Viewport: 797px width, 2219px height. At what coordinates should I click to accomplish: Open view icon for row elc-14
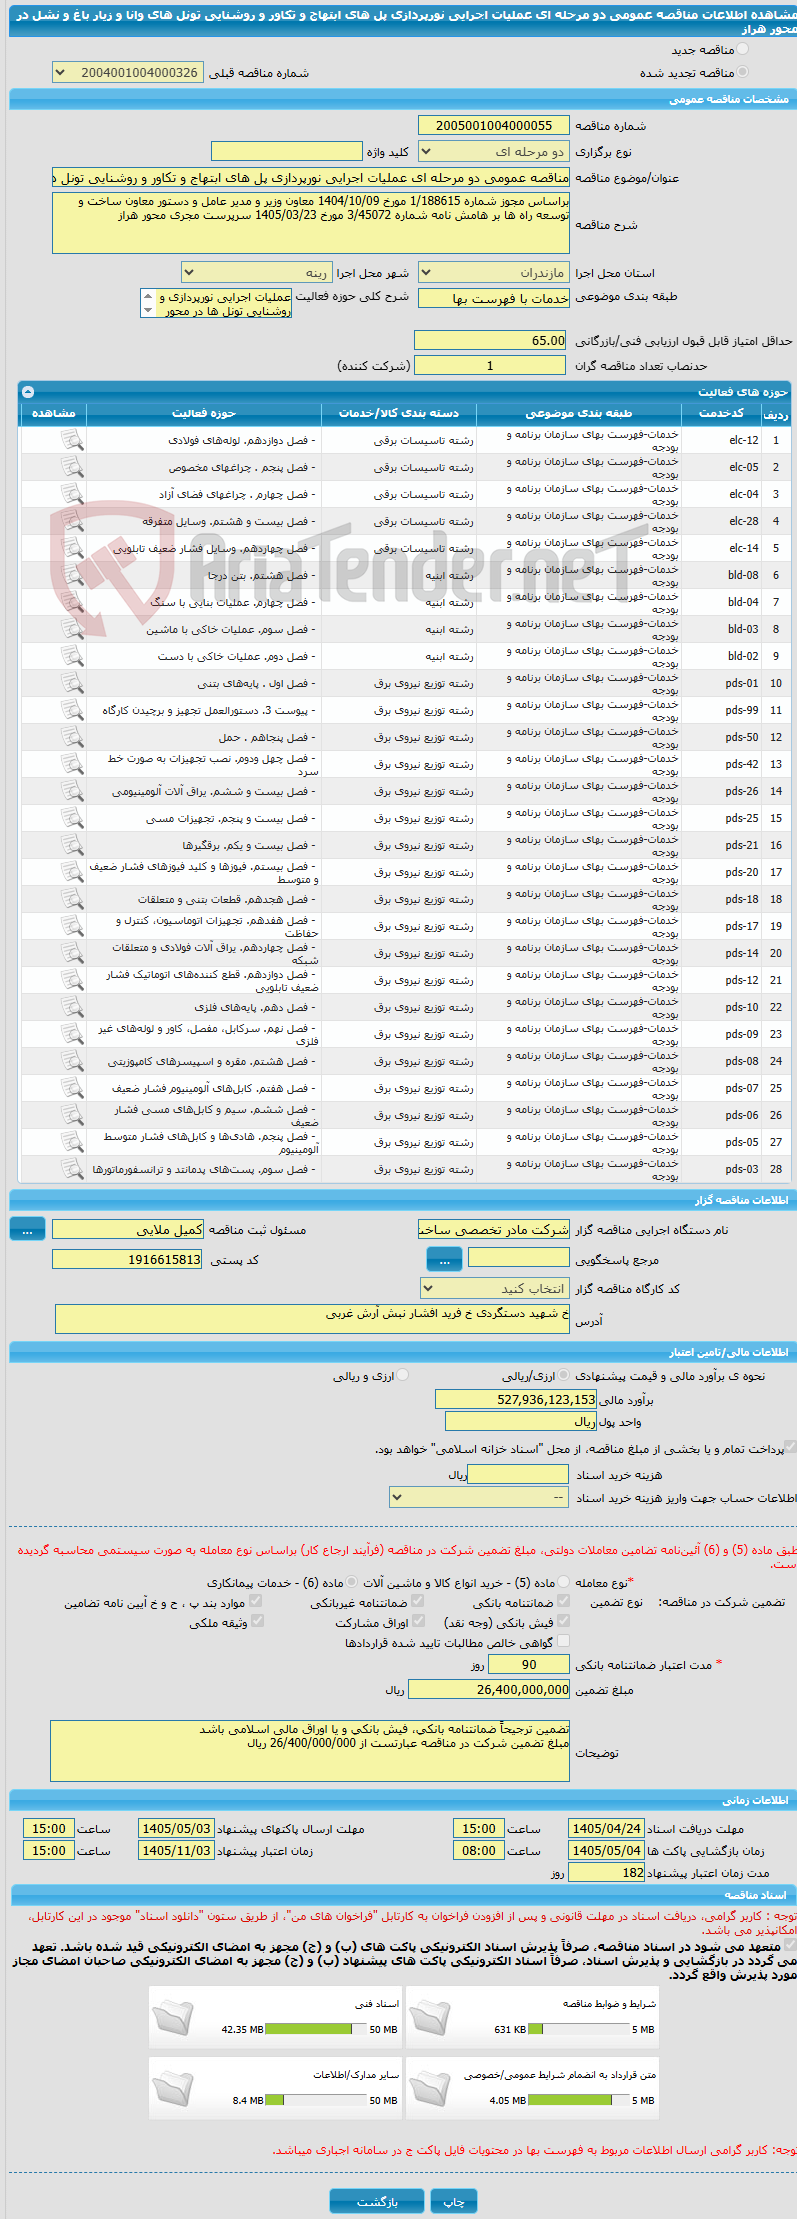72,548
